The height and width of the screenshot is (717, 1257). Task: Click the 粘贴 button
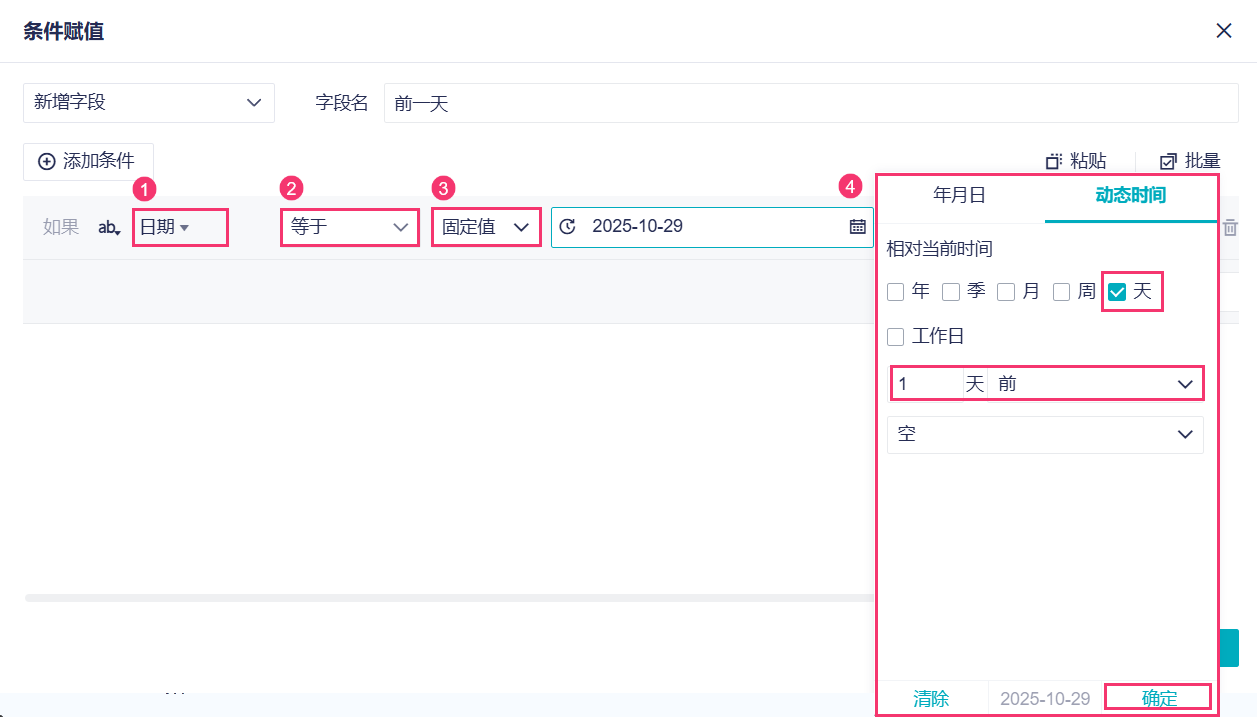pos(1076,161)
